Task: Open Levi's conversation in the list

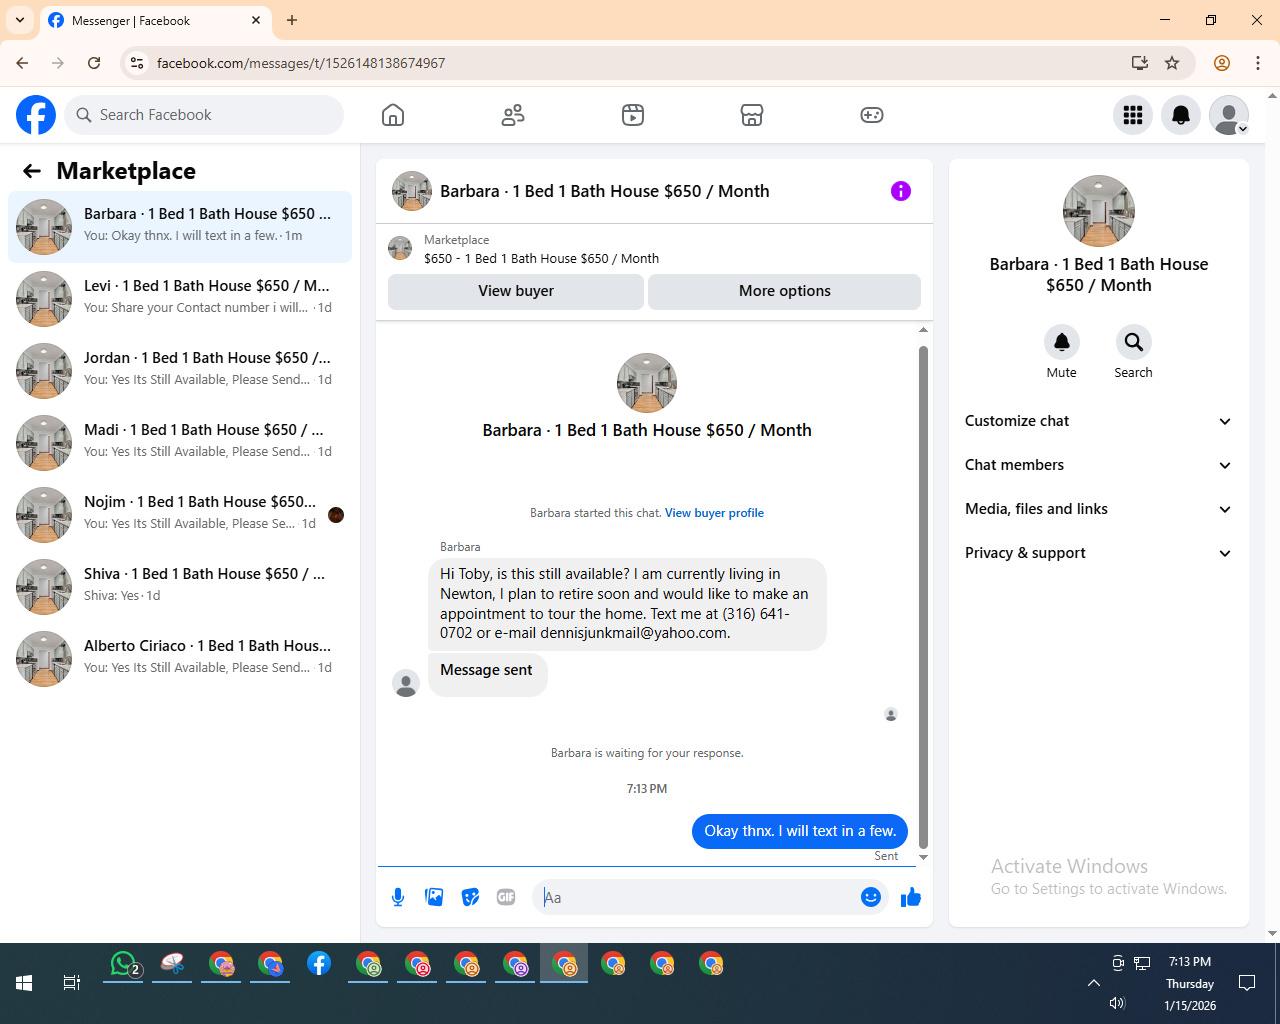Action: click(x=180, y=299)
